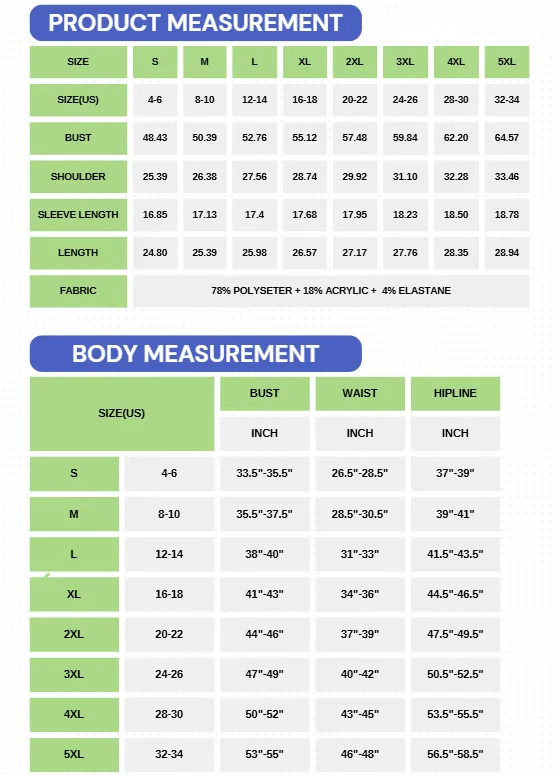Click the 28-30 US size cell for 4XL row

click(169, 714)
